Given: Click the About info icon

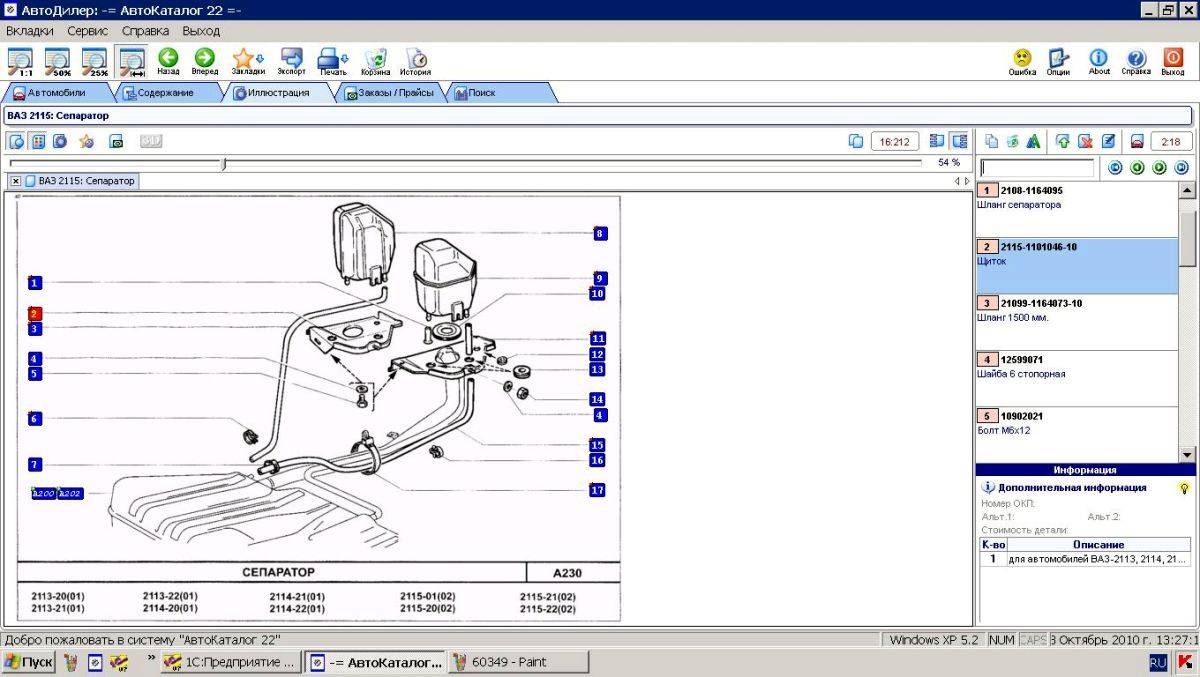Looking at the screenshot, I should 1098,61.
